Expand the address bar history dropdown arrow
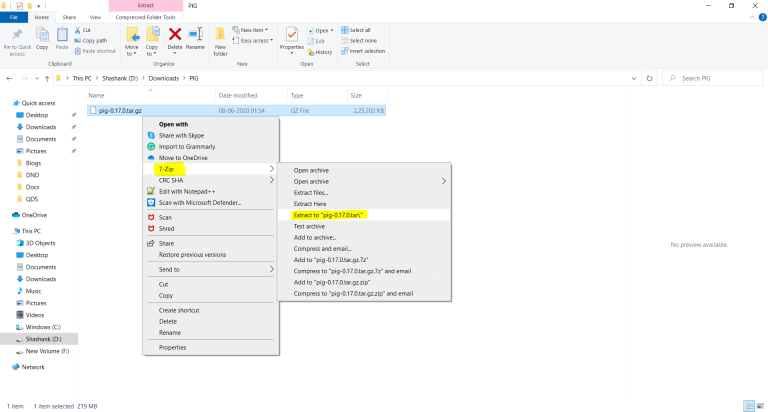This screenshot has height=412, width=768. coord(634,78)
